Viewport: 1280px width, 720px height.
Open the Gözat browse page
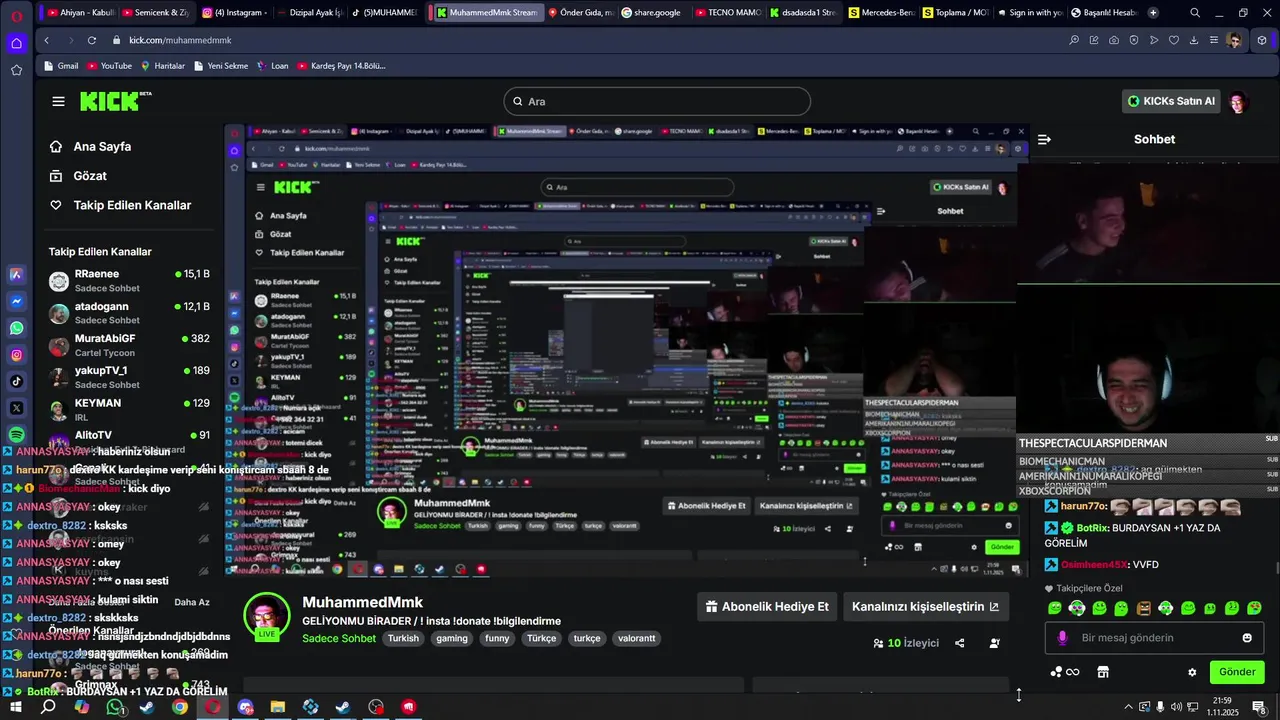tap(78, 176)
